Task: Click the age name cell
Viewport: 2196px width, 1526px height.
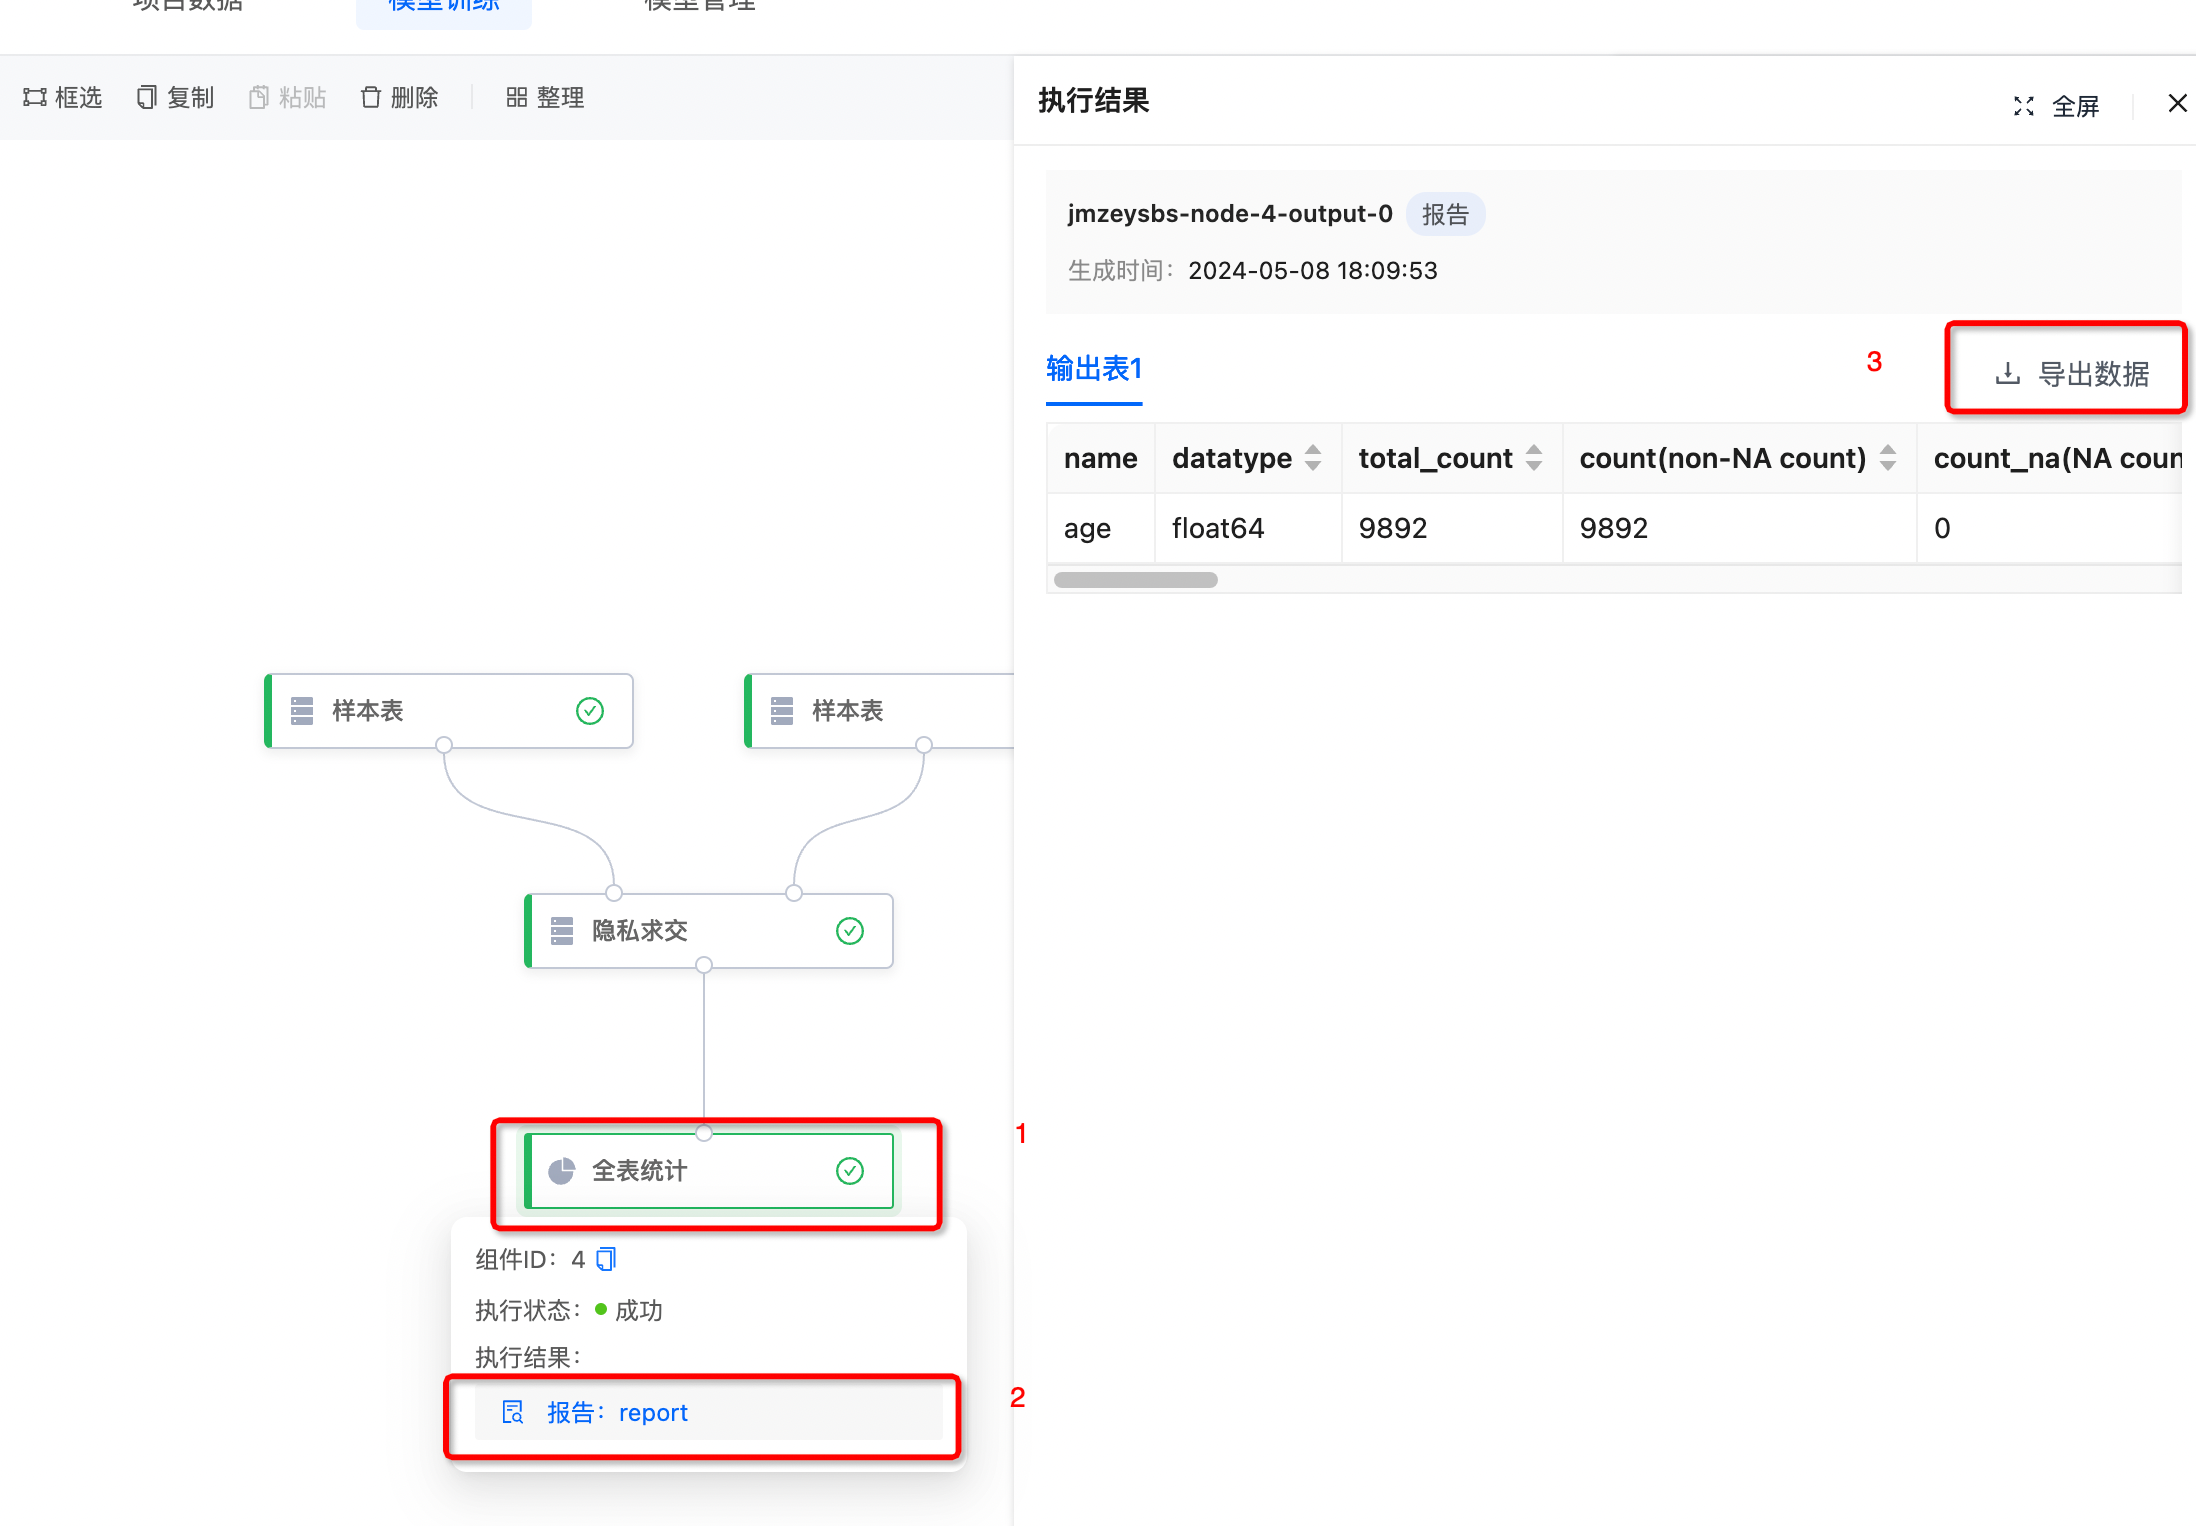Action: (1100, 528)
